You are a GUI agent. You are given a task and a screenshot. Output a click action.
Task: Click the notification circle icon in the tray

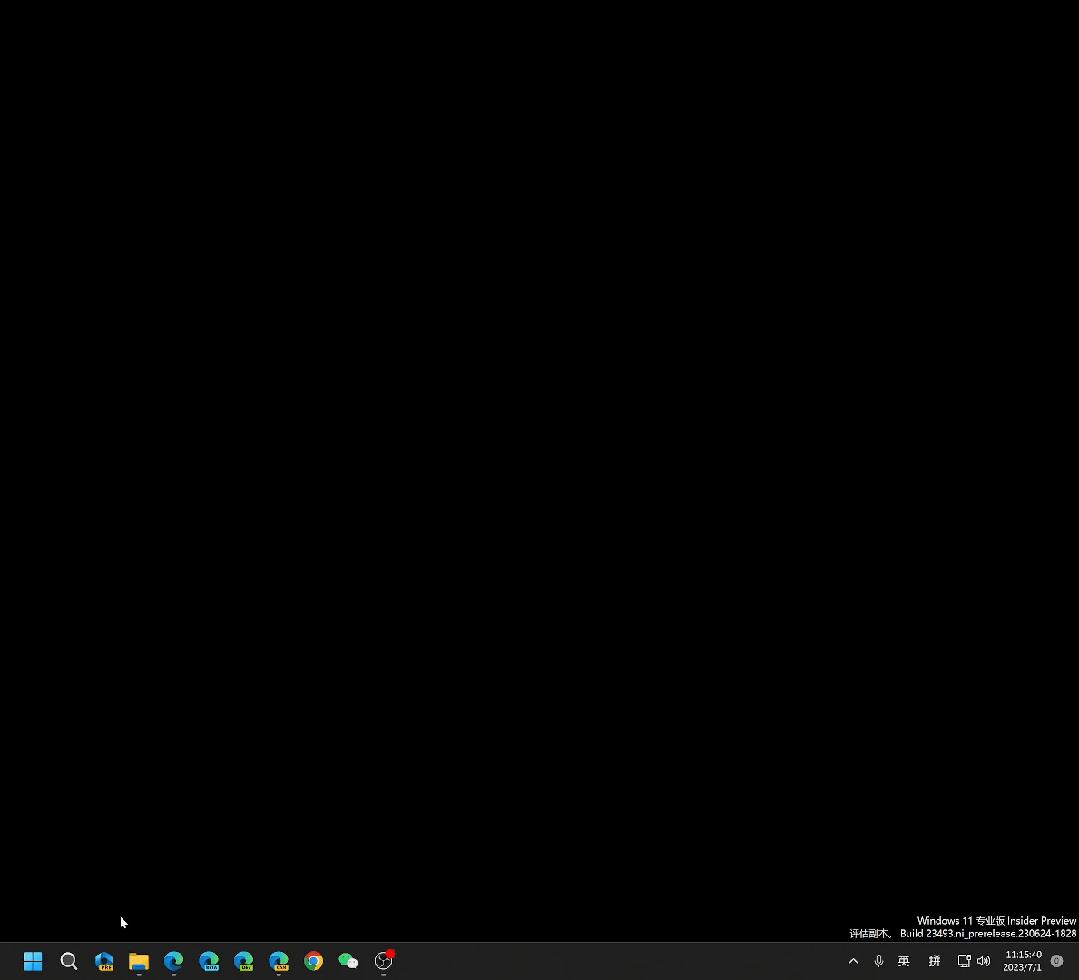(1056, 961)
